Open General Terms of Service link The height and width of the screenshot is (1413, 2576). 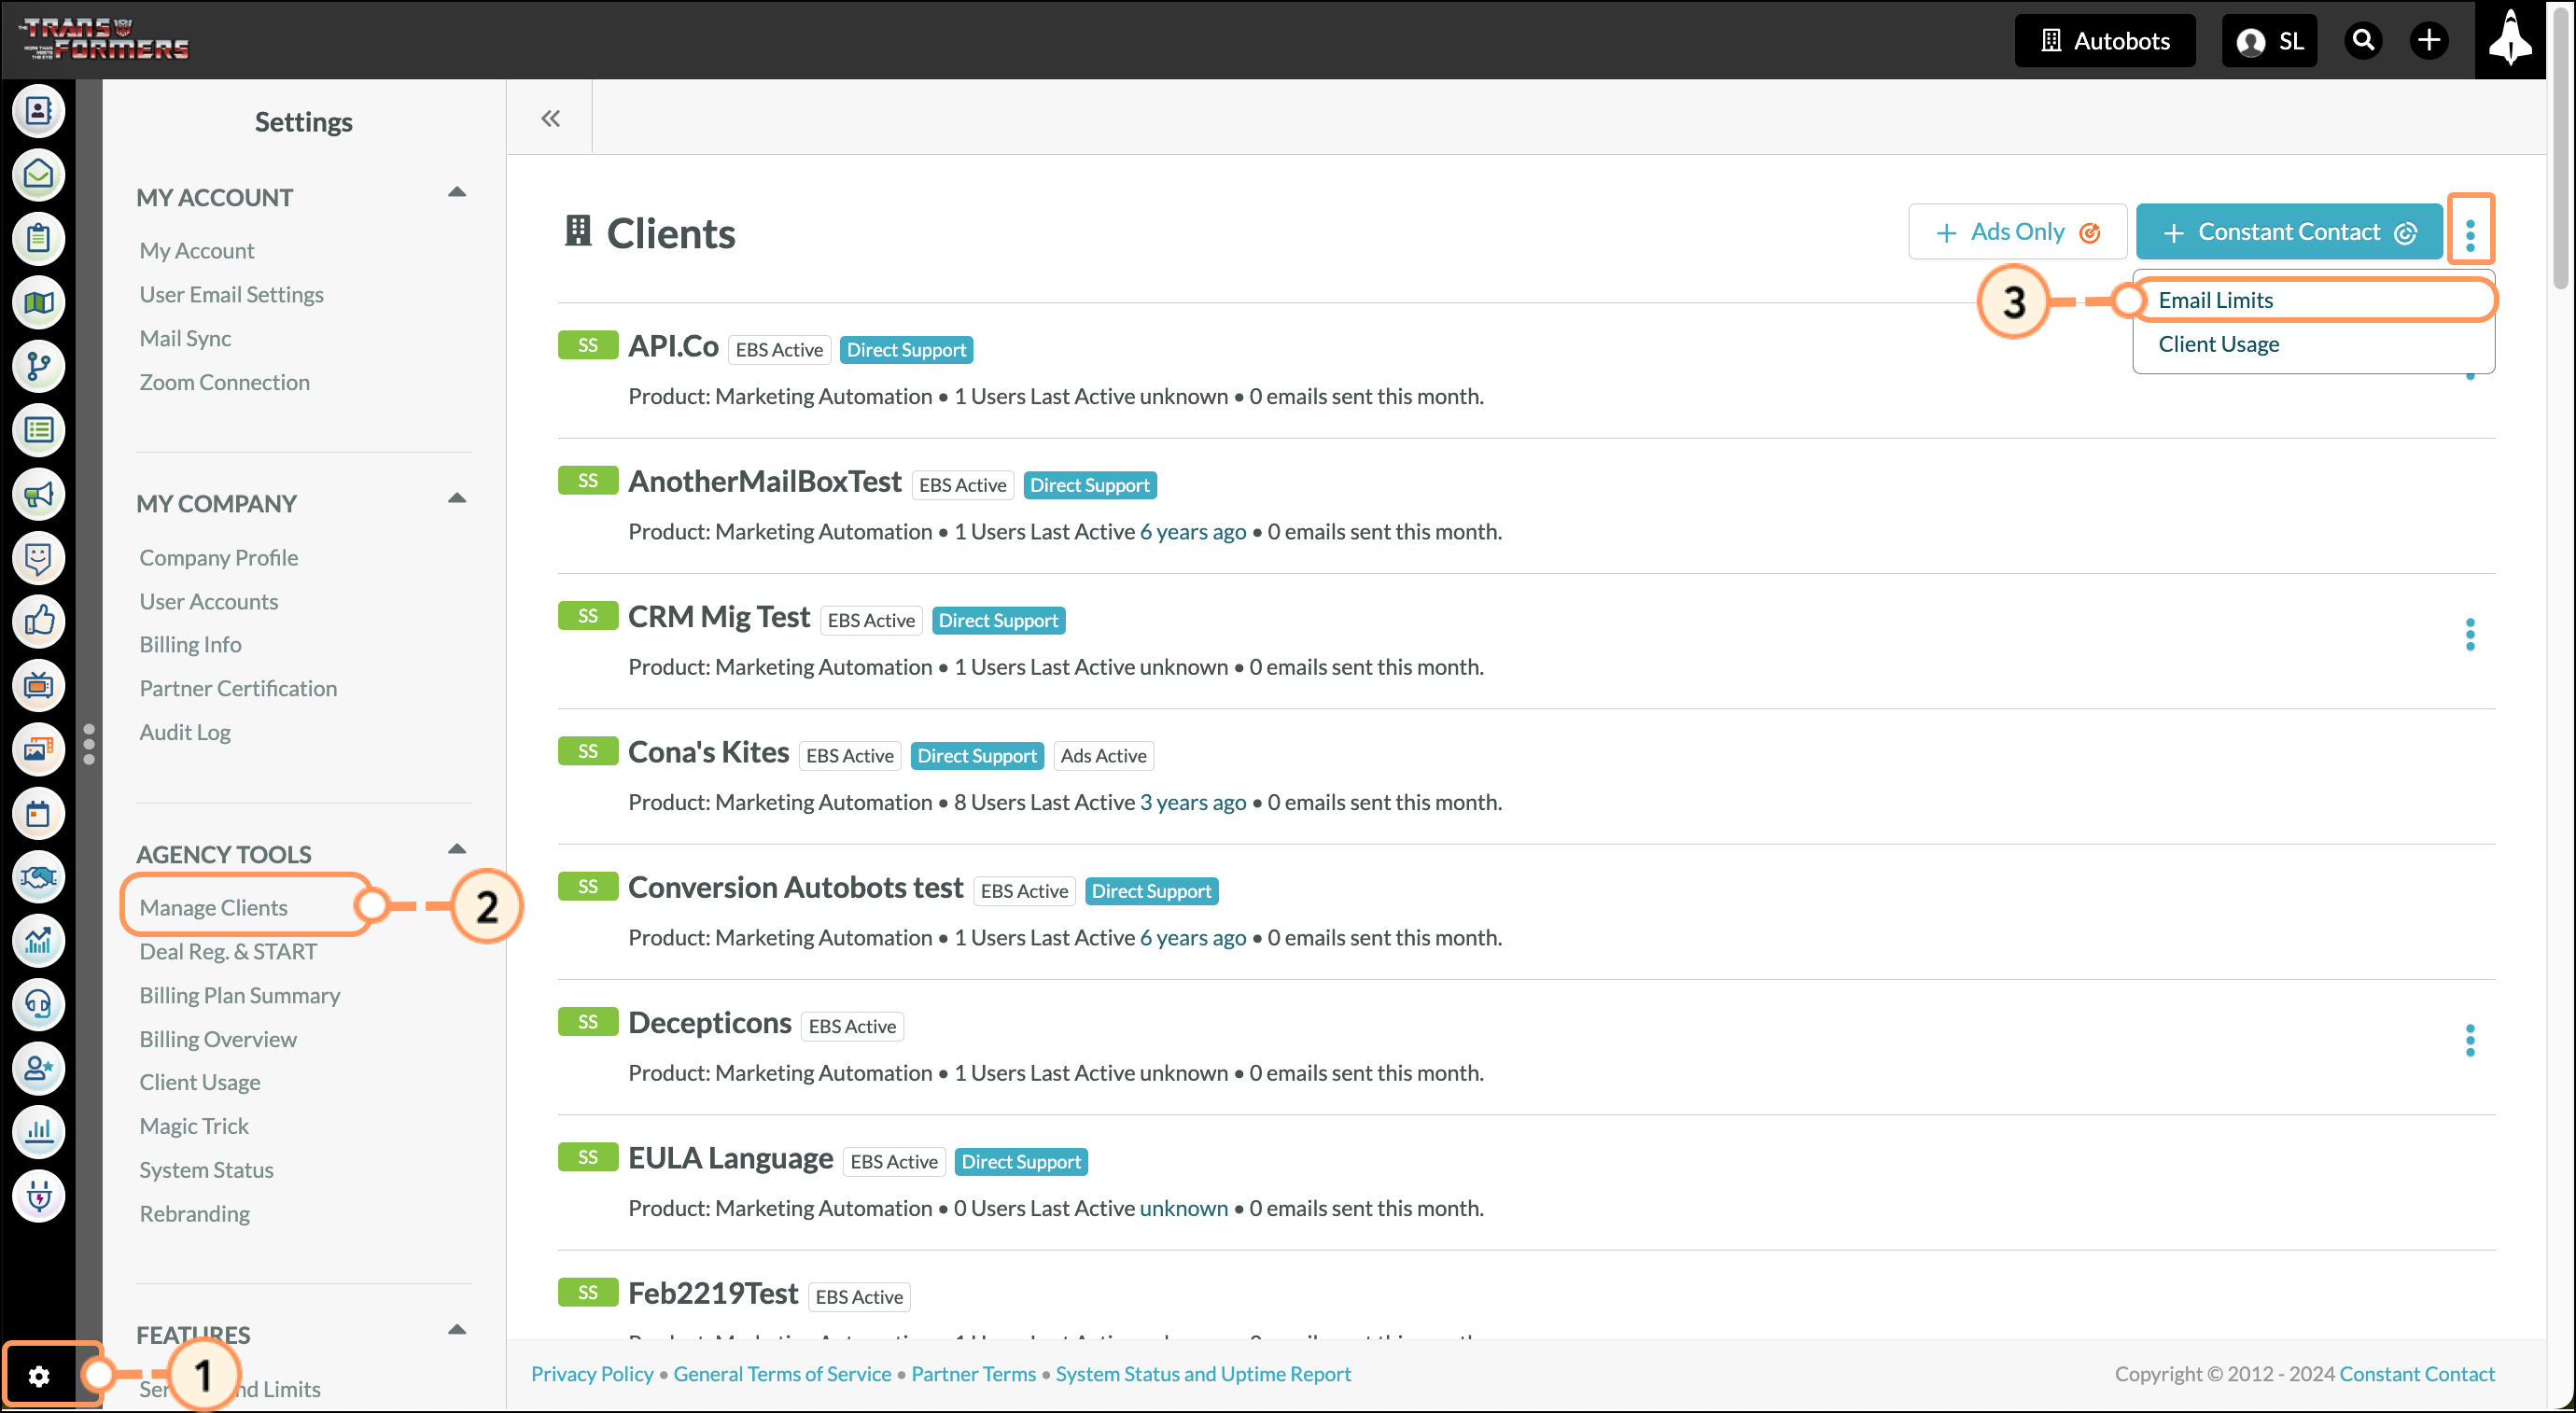(x=782, y=1374)
